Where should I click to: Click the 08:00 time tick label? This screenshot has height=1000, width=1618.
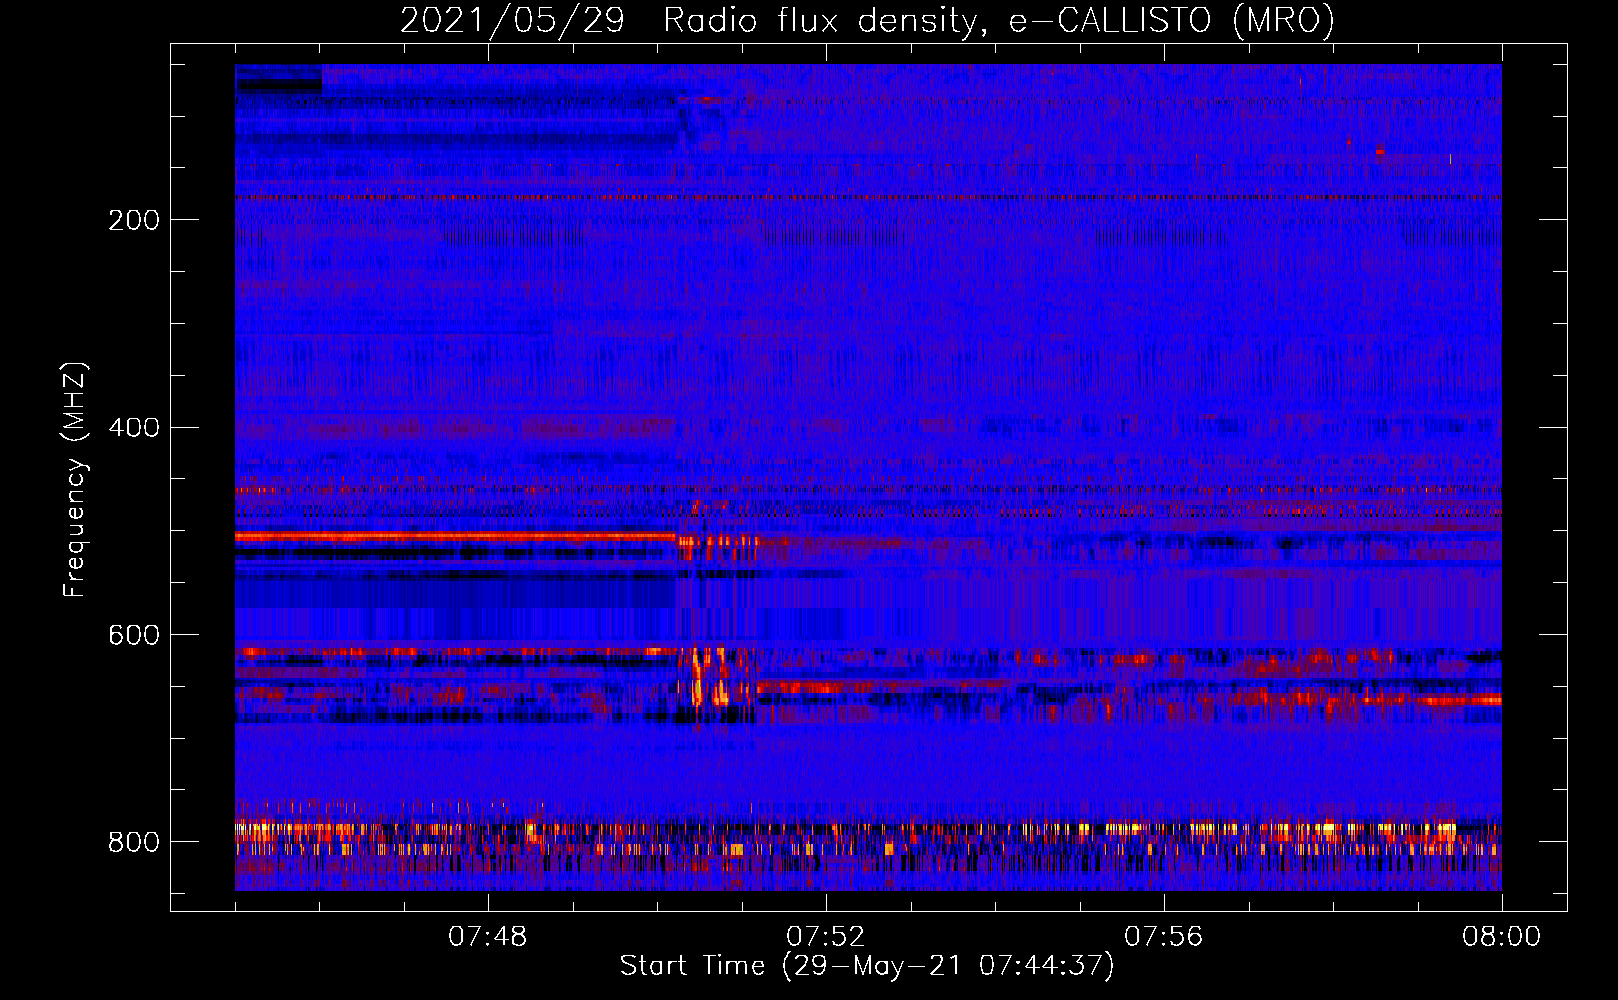(1501, 937)
